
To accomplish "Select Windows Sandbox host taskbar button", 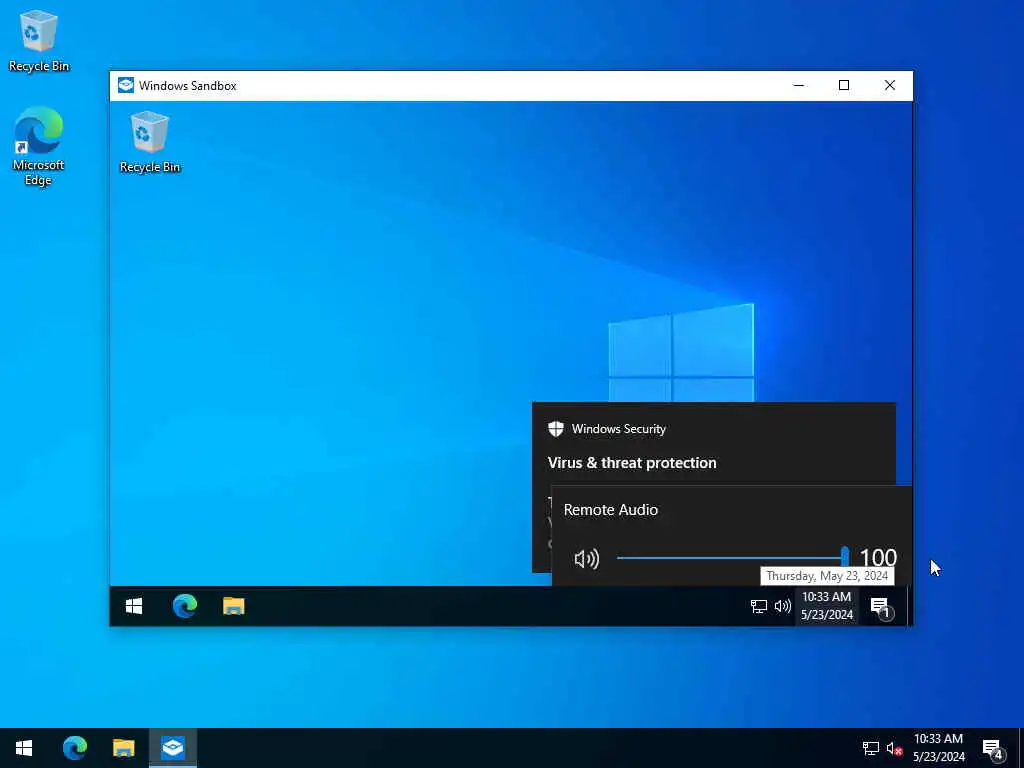I will pos(172,748).
